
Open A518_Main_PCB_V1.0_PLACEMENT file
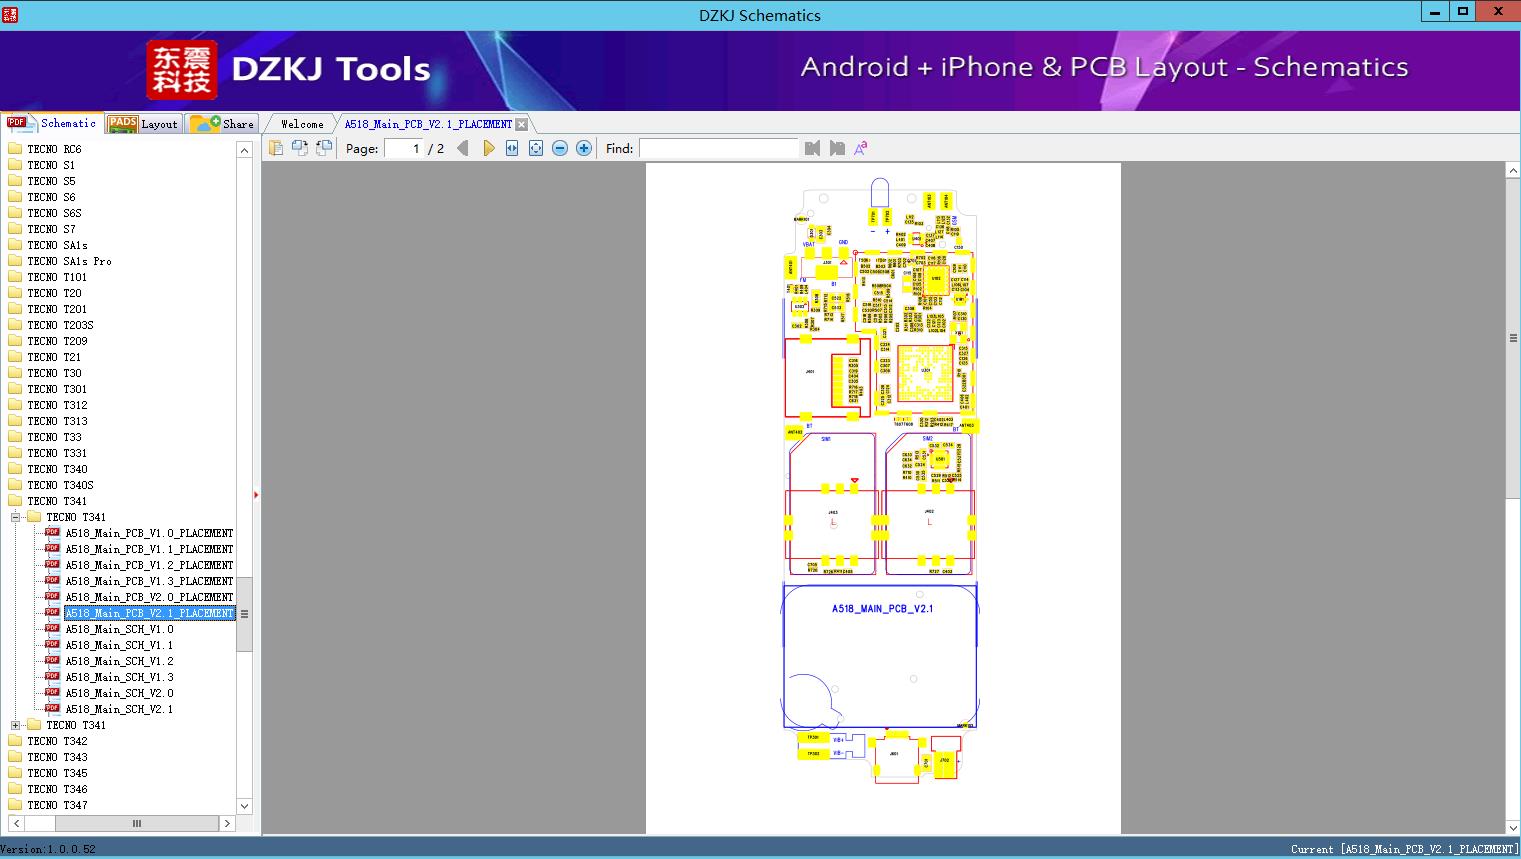(149, 533)
